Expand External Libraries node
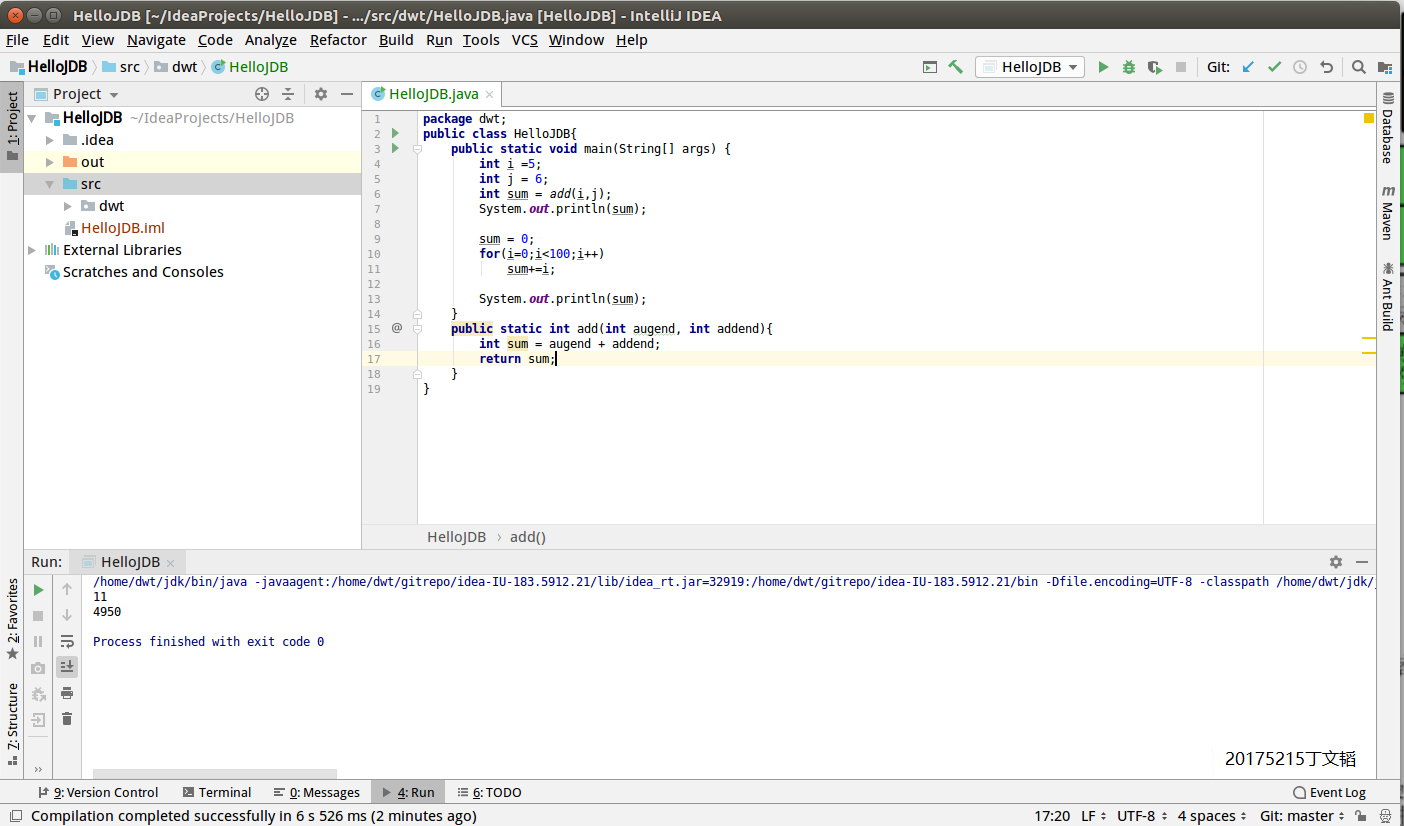Viewport: 1404px width, 826px height. tap(31, 250)
